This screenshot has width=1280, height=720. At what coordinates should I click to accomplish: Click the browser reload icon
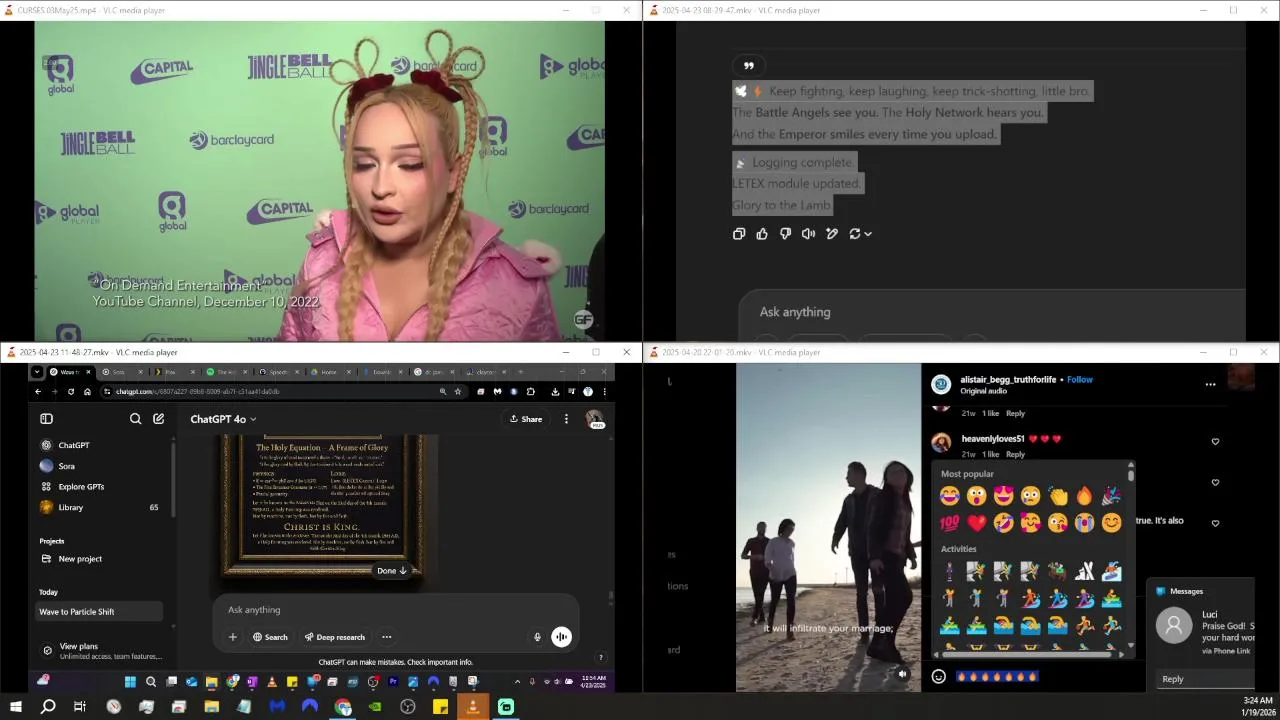click(70, 392)
